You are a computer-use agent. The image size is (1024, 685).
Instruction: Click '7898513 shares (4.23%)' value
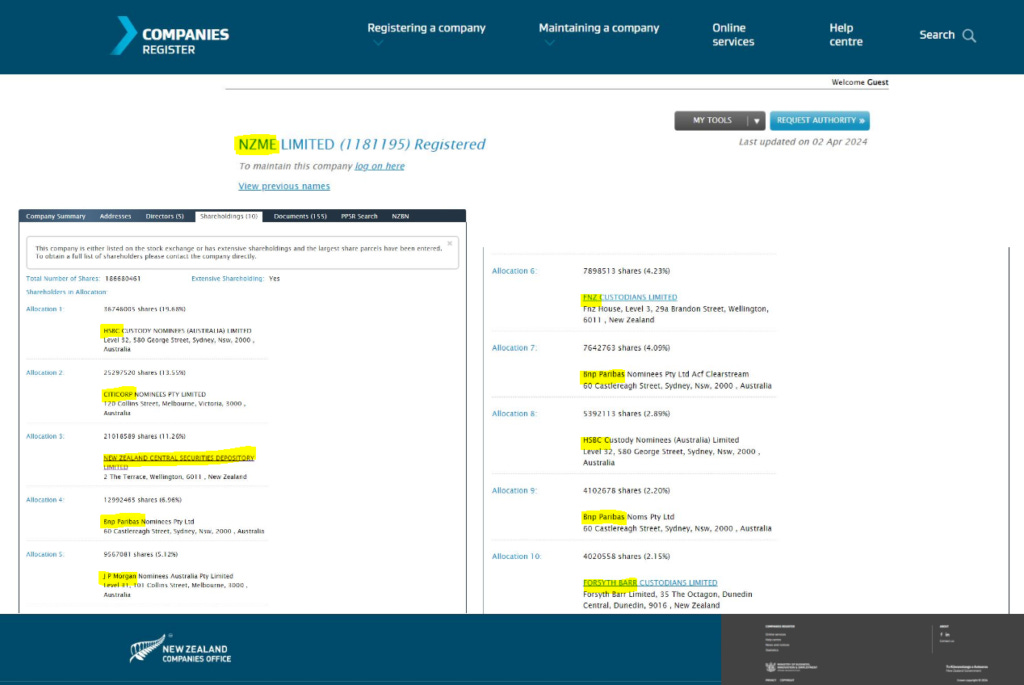pos(626,271)
